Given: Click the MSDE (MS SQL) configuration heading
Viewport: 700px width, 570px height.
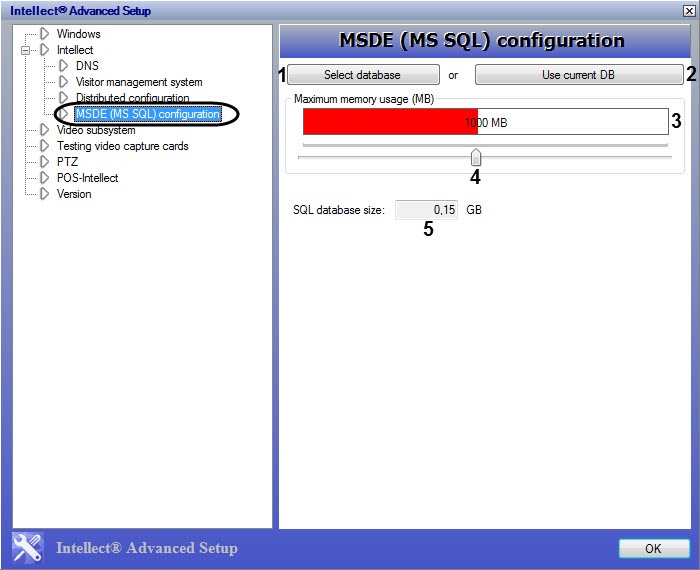Looking at the screenshot, I should 481,41.
